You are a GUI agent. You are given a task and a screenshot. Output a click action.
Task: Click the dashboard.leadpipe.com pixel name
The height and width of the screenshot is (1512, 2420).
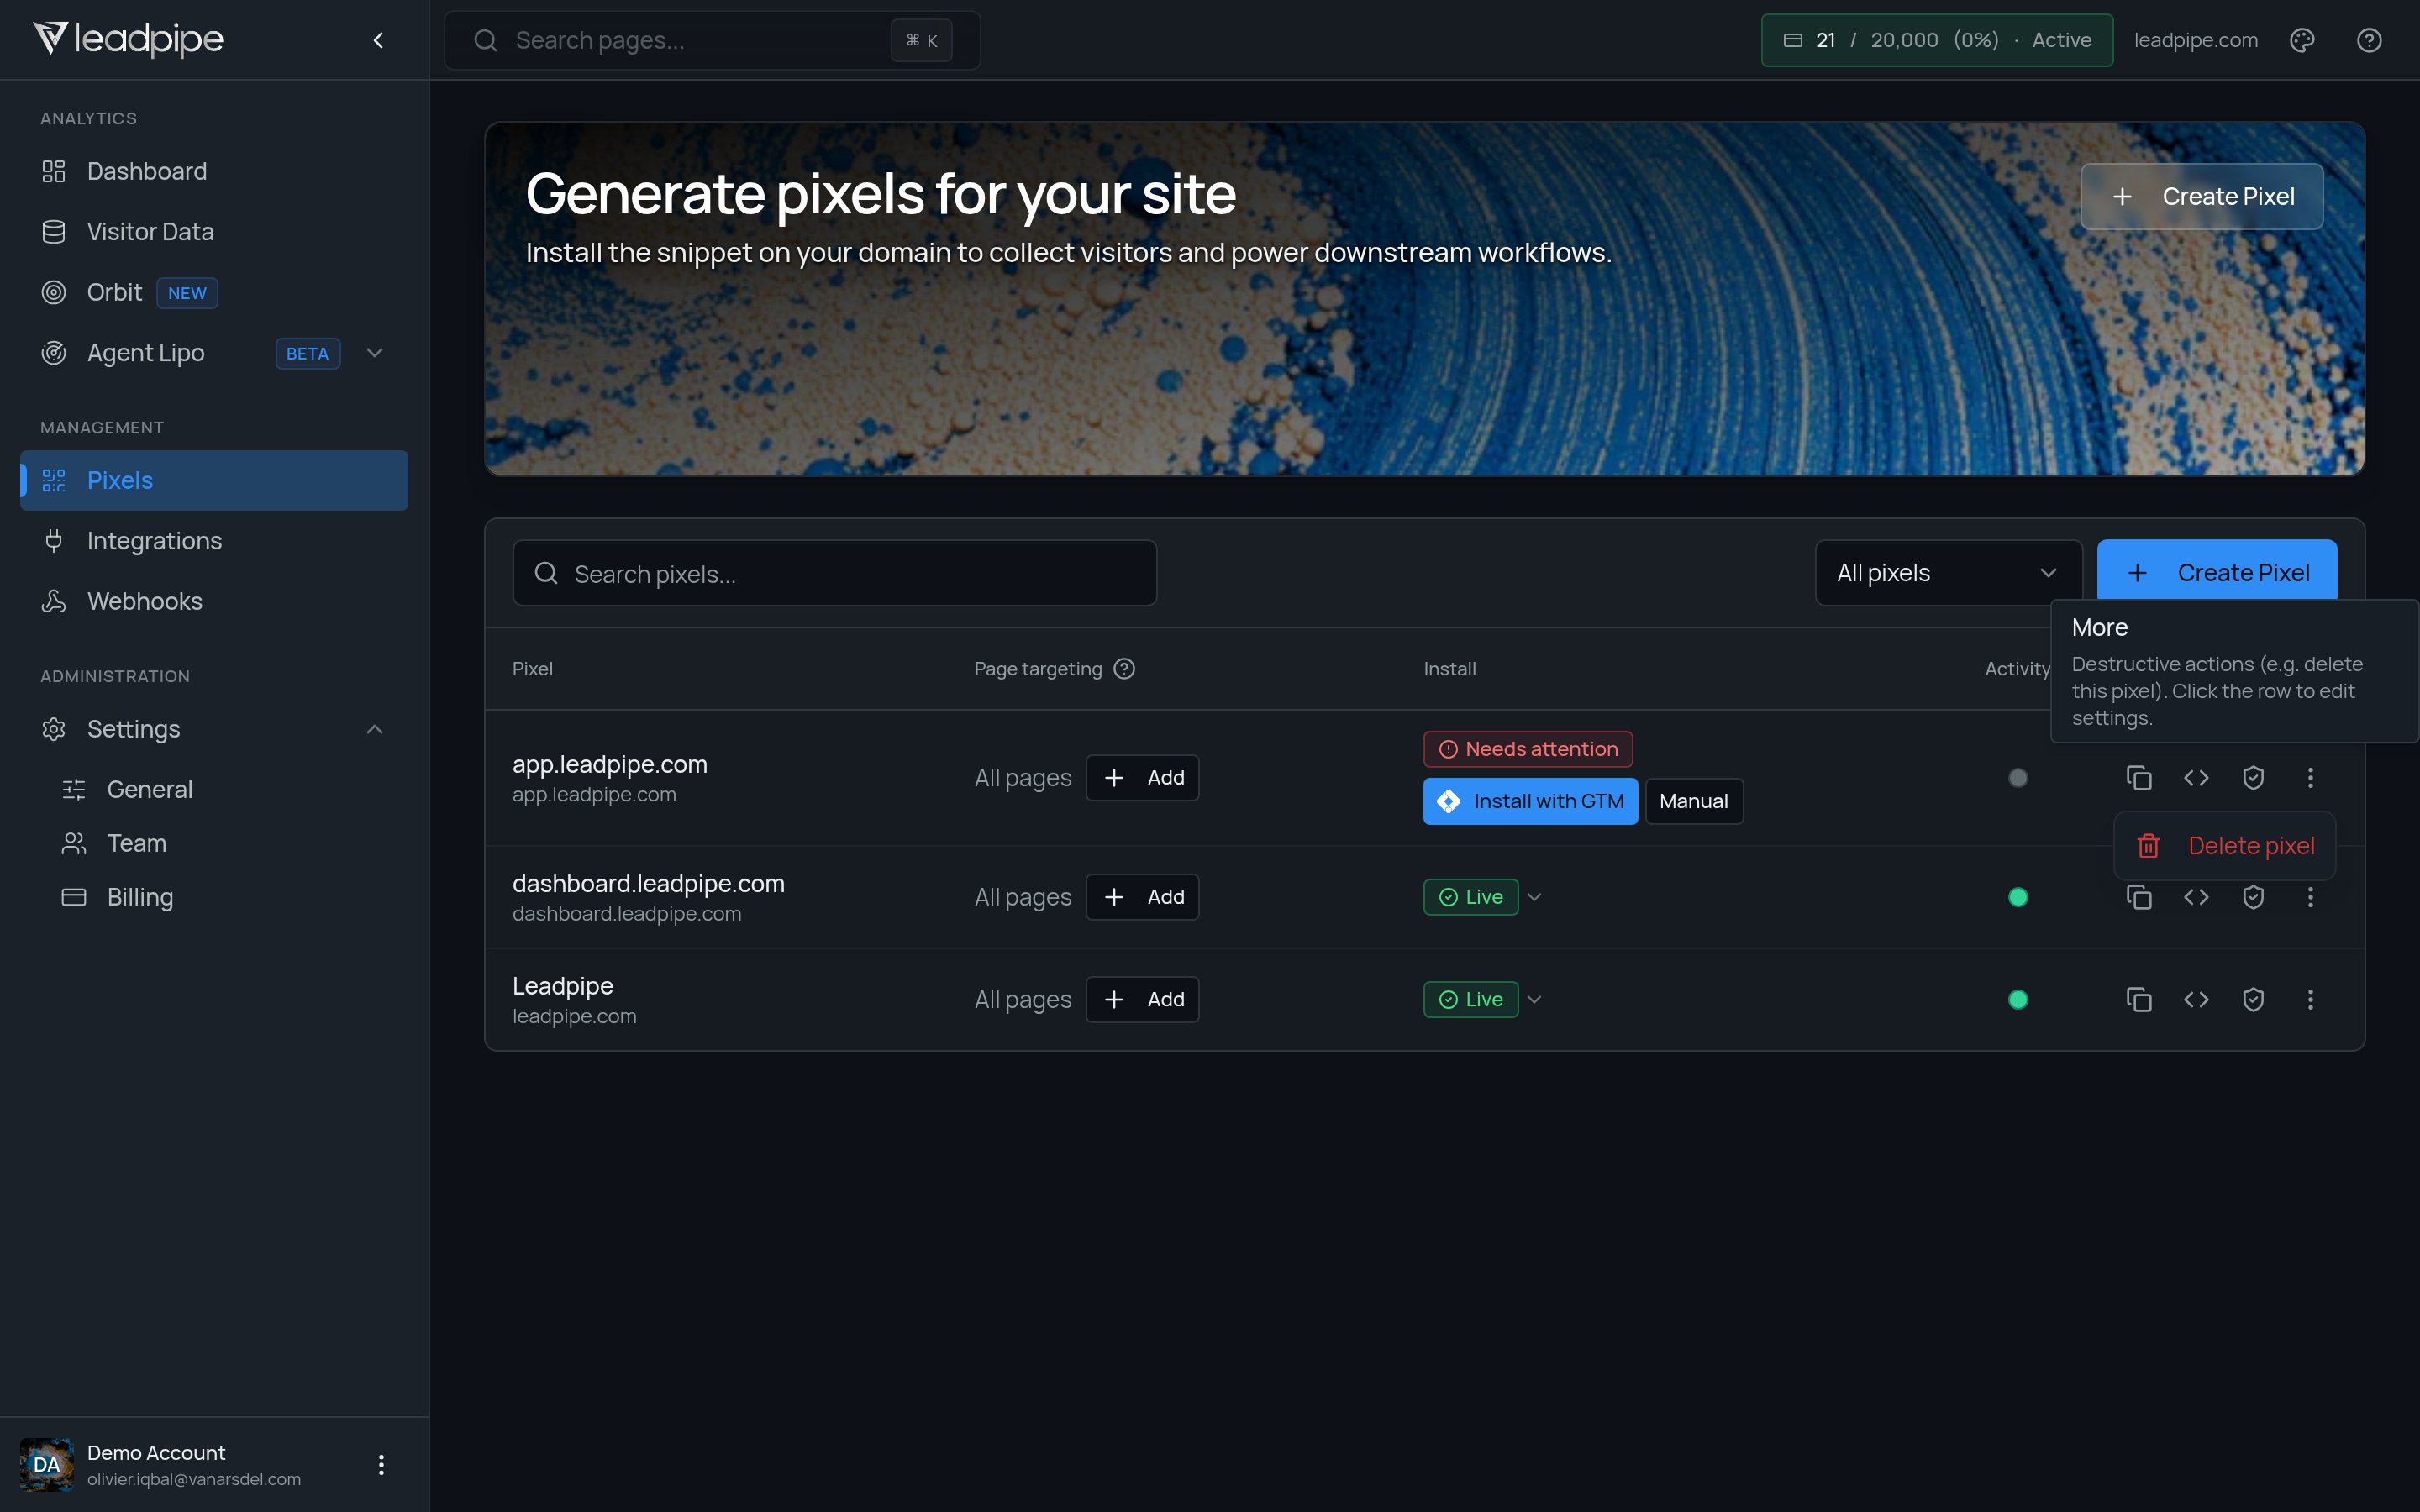pyautogui.click(x=649, y=884)
